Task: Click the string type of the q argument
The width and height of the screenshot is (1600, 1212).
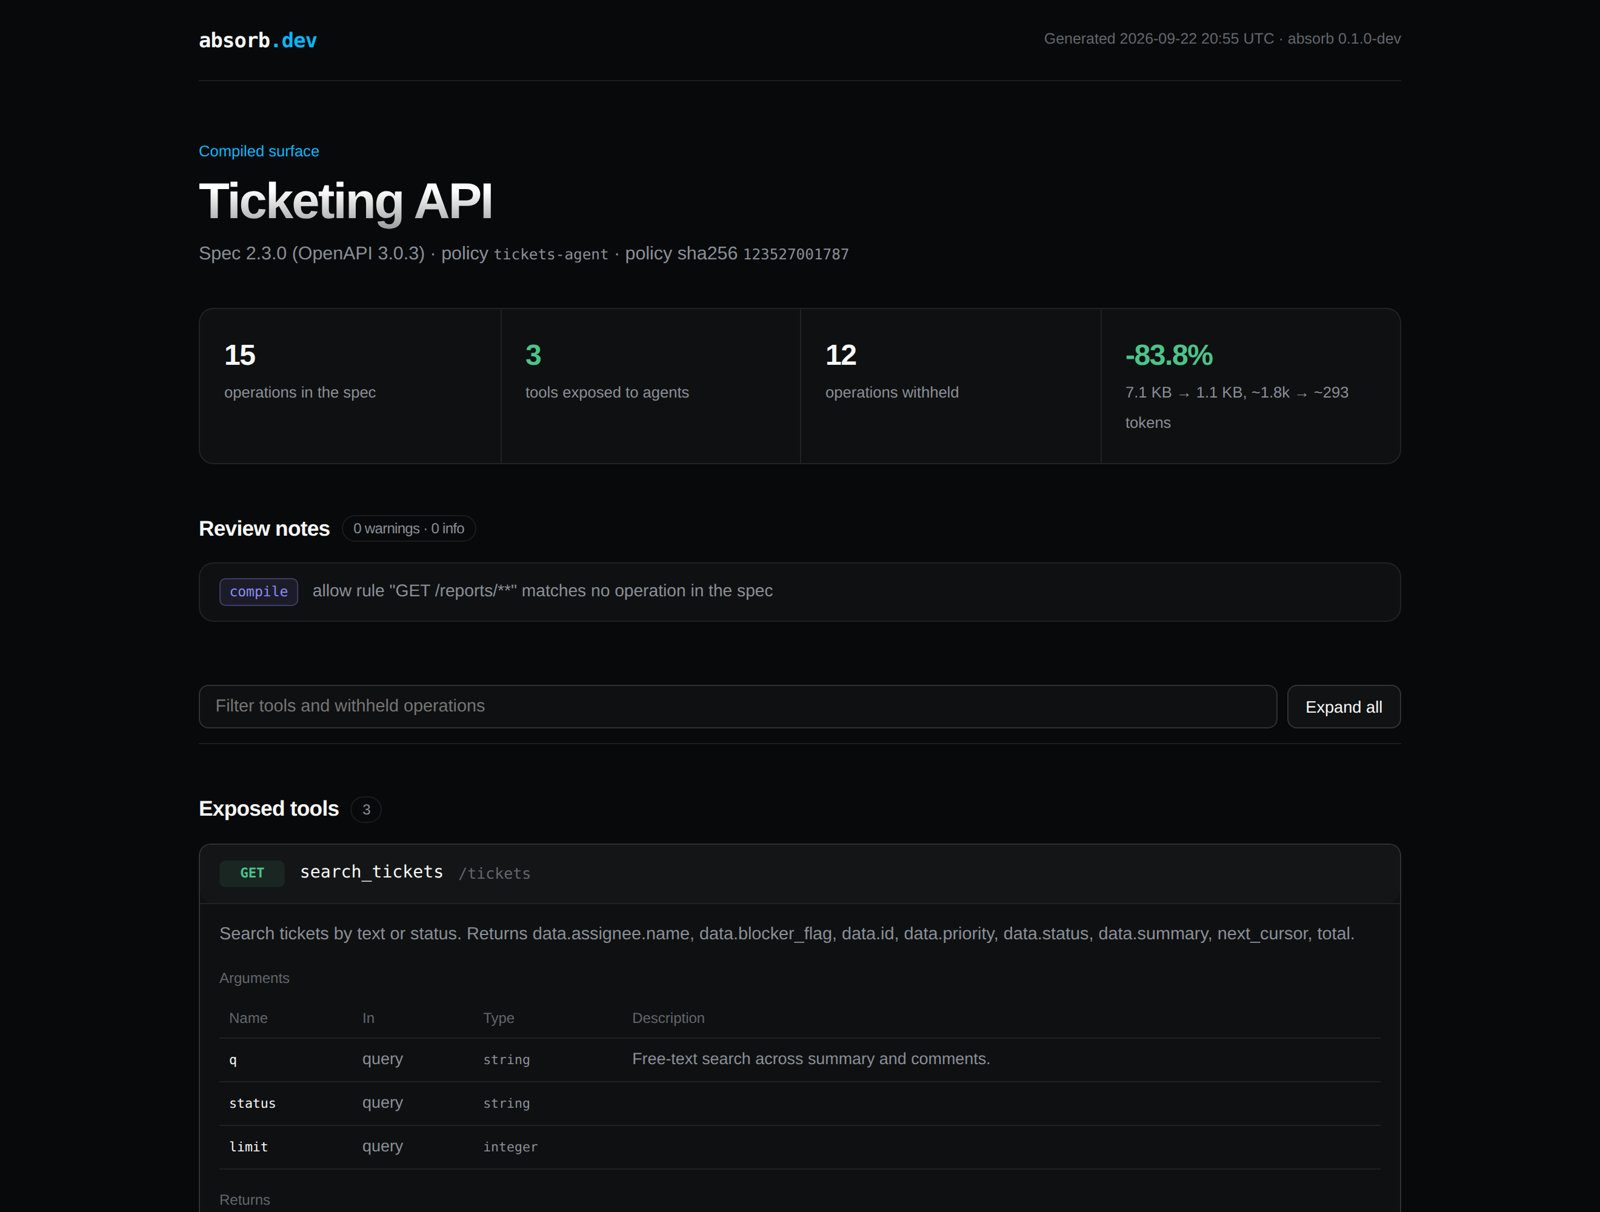Action: [x=506, y=1060]
